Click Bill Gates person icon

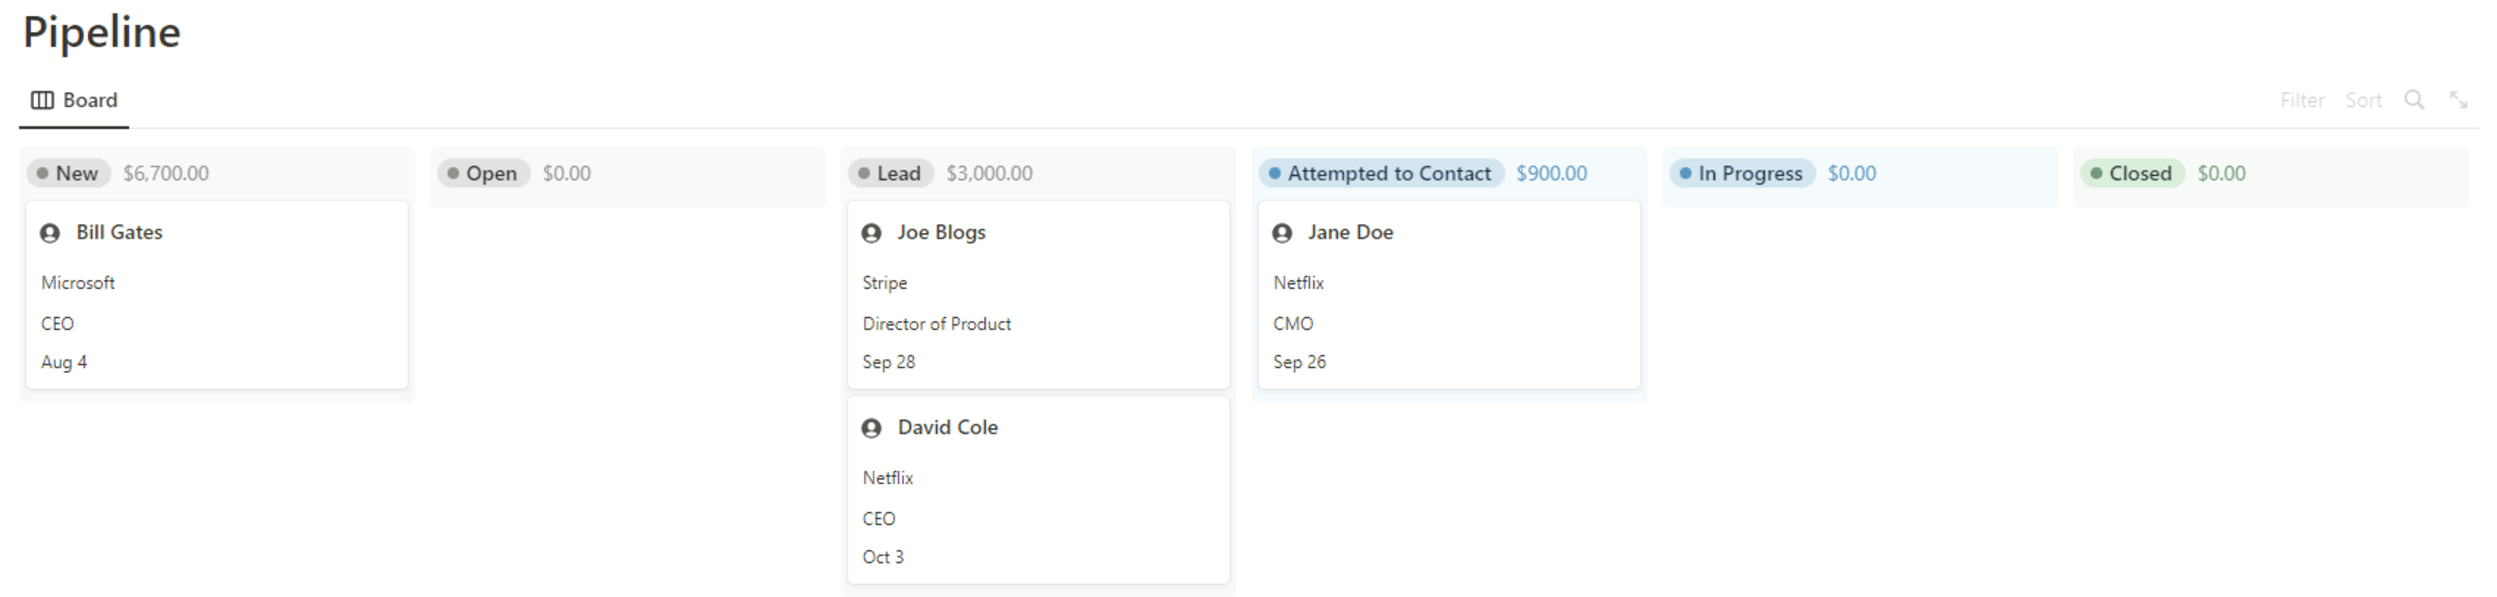tap(50, 233)
